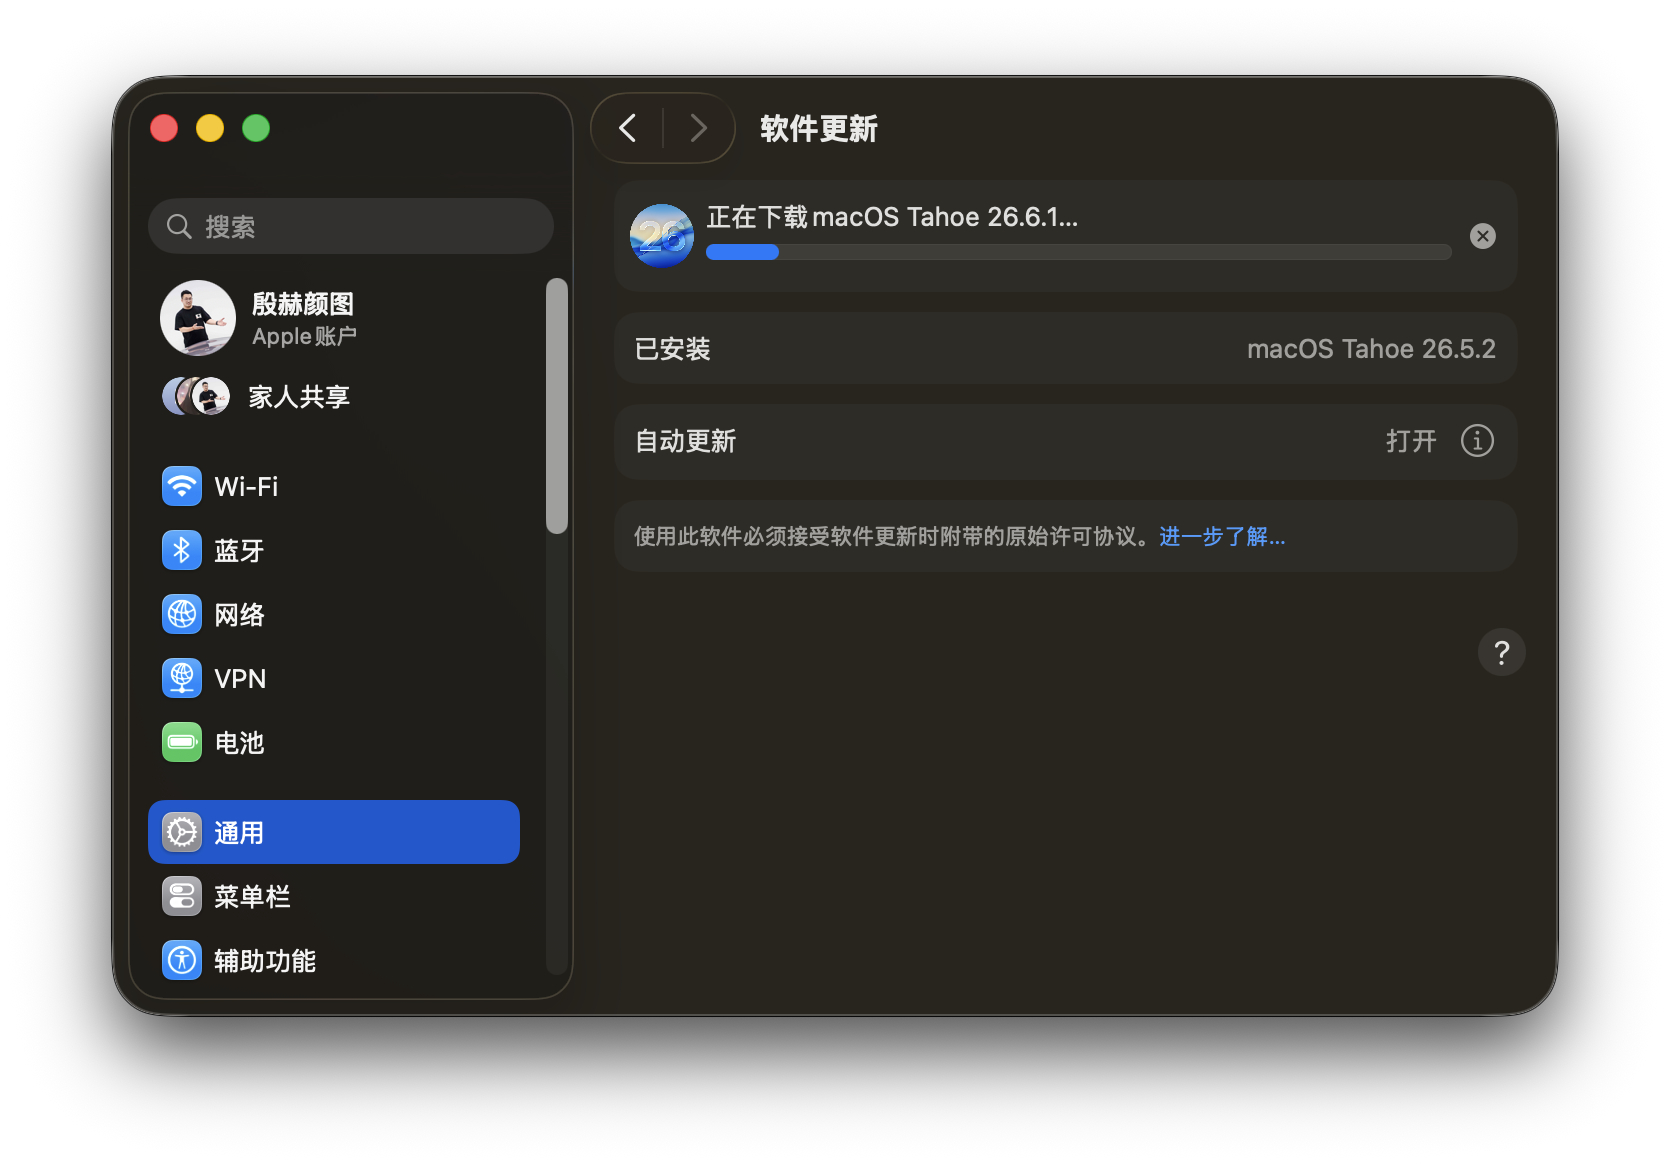The width and height of the screenshot is (1670, 1164).
Task: Click the 自动更新 label
Action: (x=686, y=441)
